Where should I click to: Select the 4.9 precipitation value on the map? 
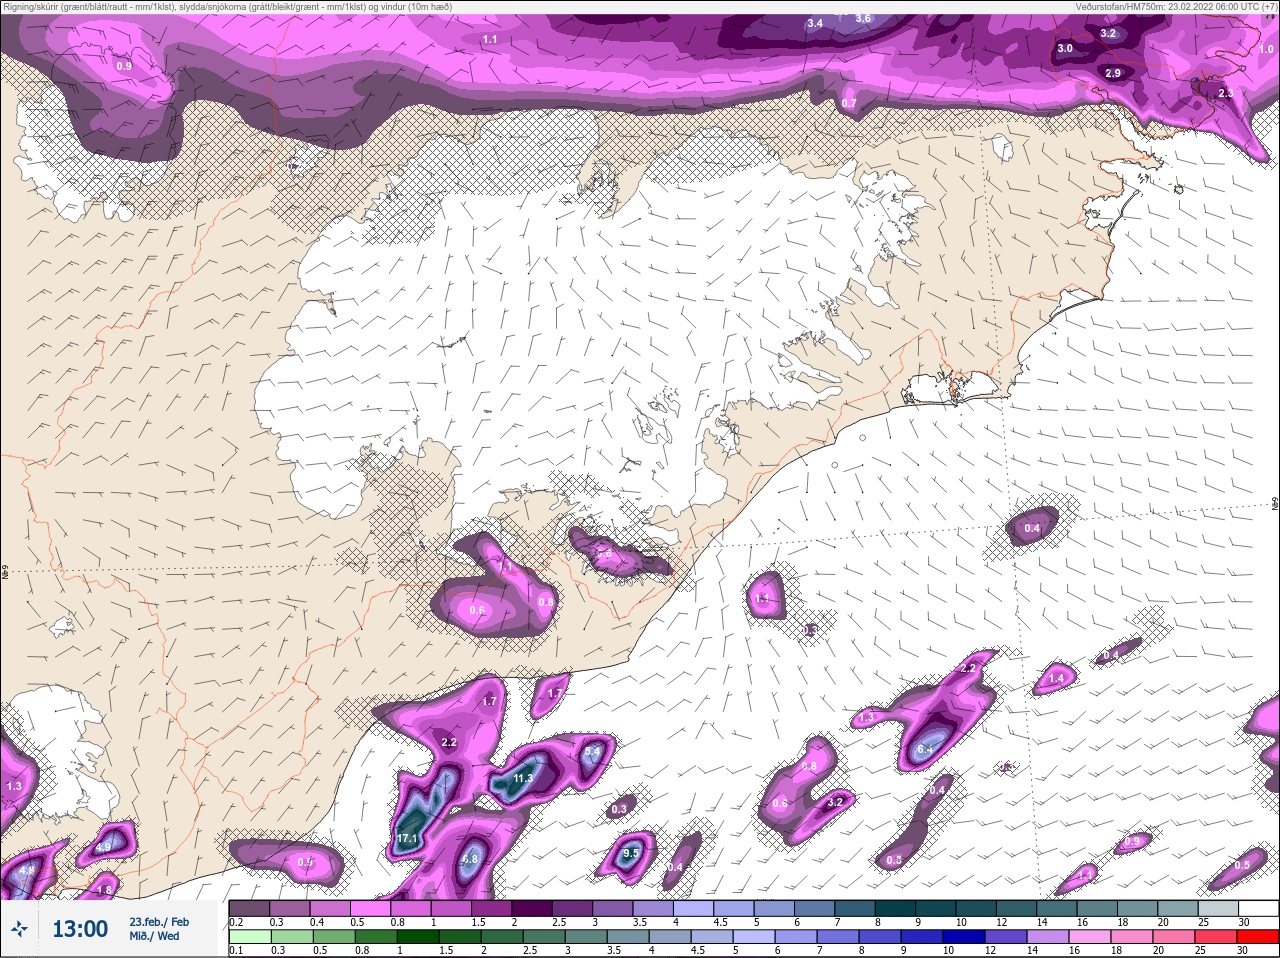point(103,847)
